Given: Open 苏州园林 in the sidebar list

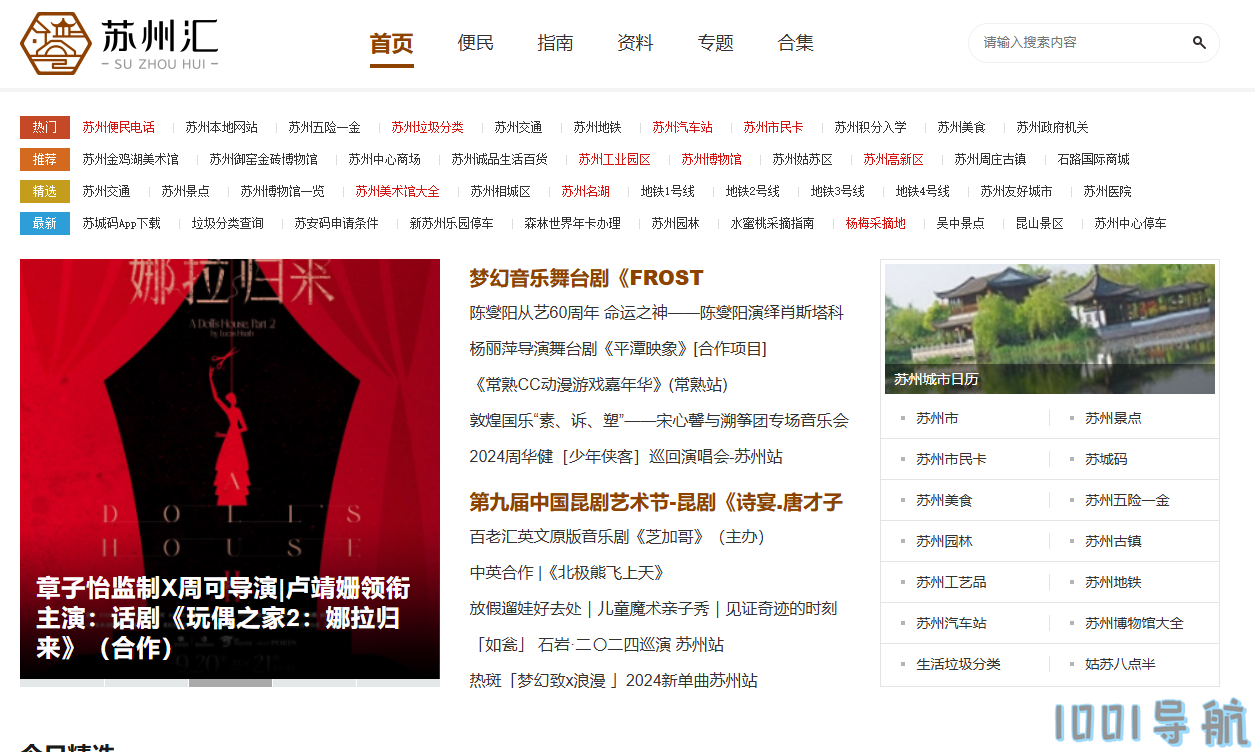Looking at the screenshot, I should (943, 541).
